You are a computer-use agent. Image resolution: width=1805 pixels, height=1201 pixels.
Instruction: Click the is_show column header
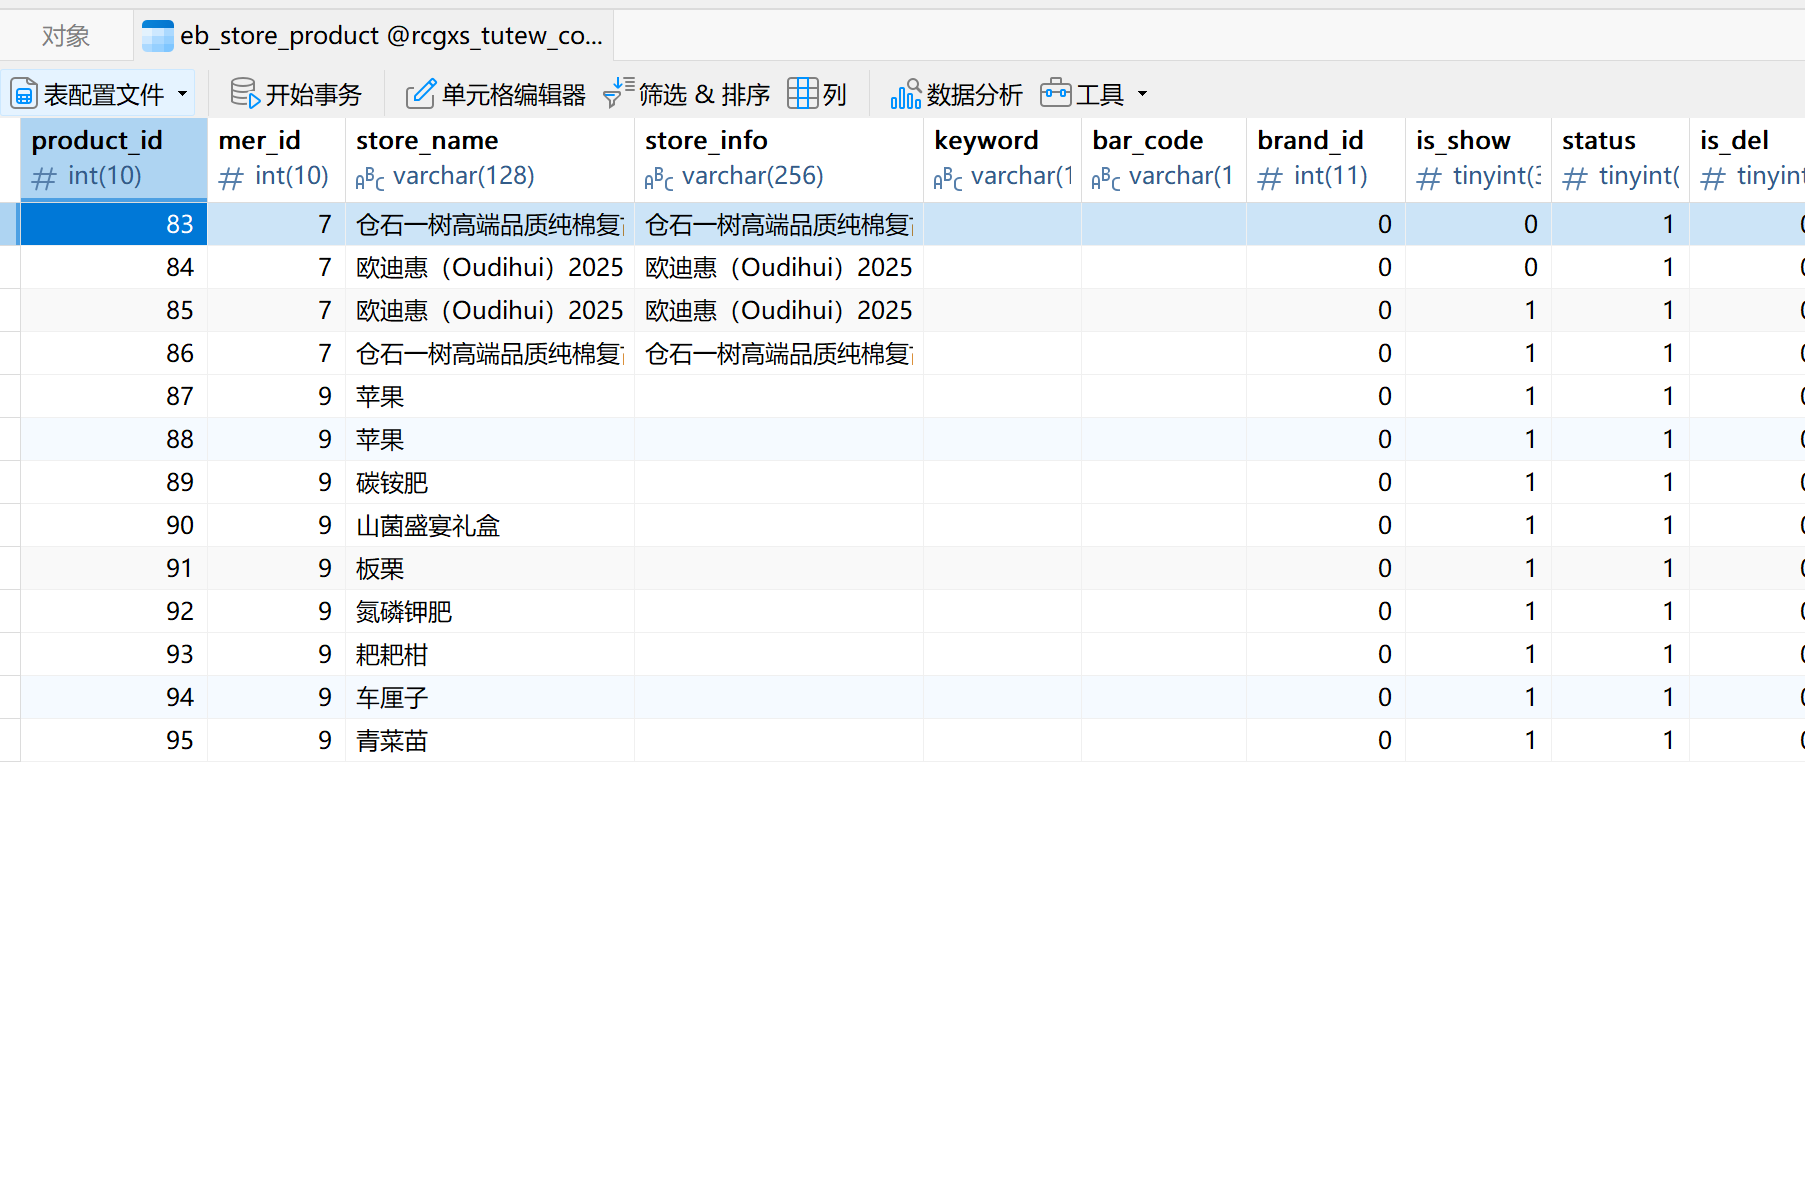(1476, 158)
